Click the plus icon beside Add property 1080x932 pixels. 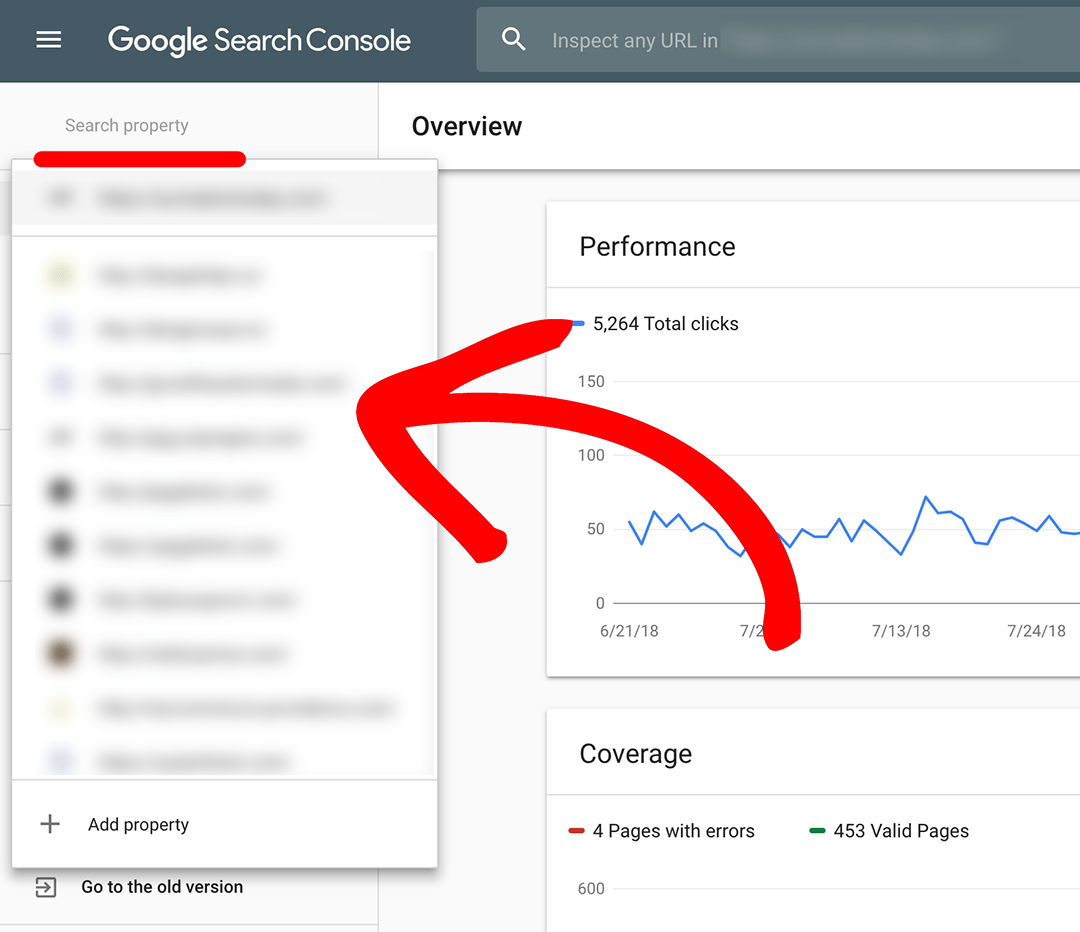[x=49, y=824]
